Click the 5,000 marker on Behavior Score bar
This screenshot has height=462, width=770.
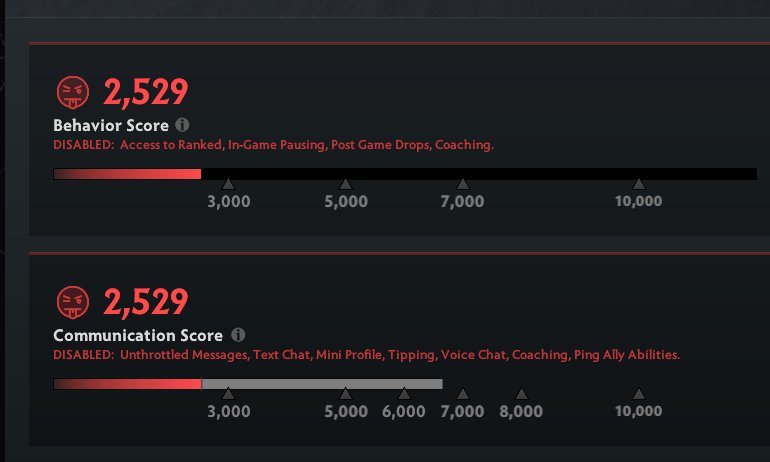(x=345, y=184)
